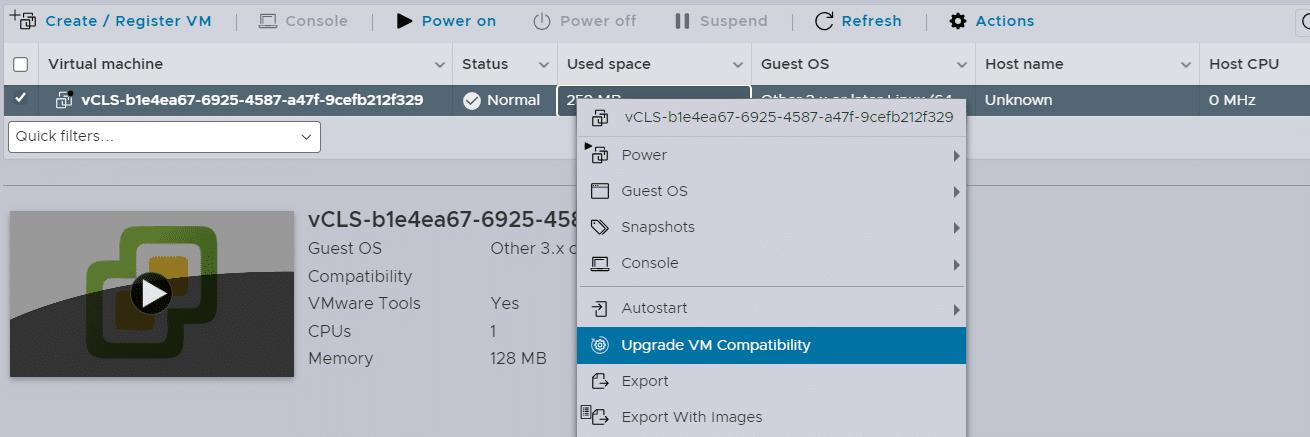Viewport: 1310px width, 437px height.
Task: Sort by the Host CPU column header
Action: point(1244,64)
